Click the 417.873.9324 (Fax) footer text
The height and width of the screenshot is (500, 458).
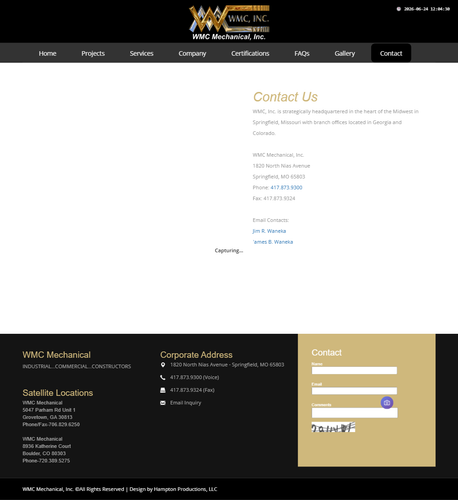[x=192, y=390]
